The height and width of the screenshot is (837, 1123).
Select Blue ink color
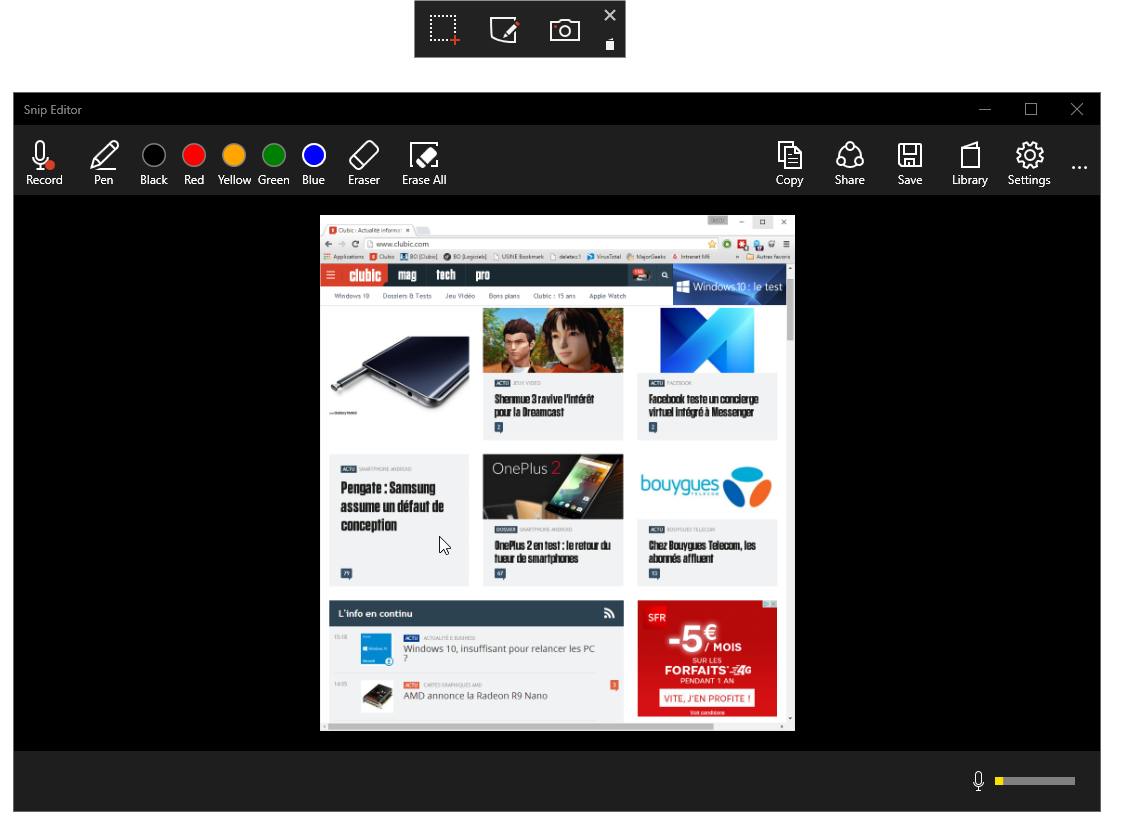[314, 156]
